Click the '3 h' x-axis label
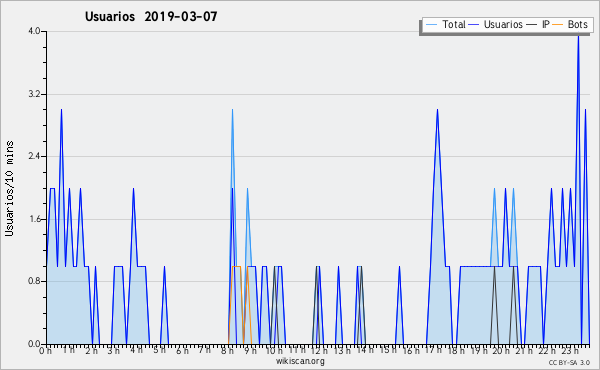This screenshot has width=600, height=370. tap(114, 351)
